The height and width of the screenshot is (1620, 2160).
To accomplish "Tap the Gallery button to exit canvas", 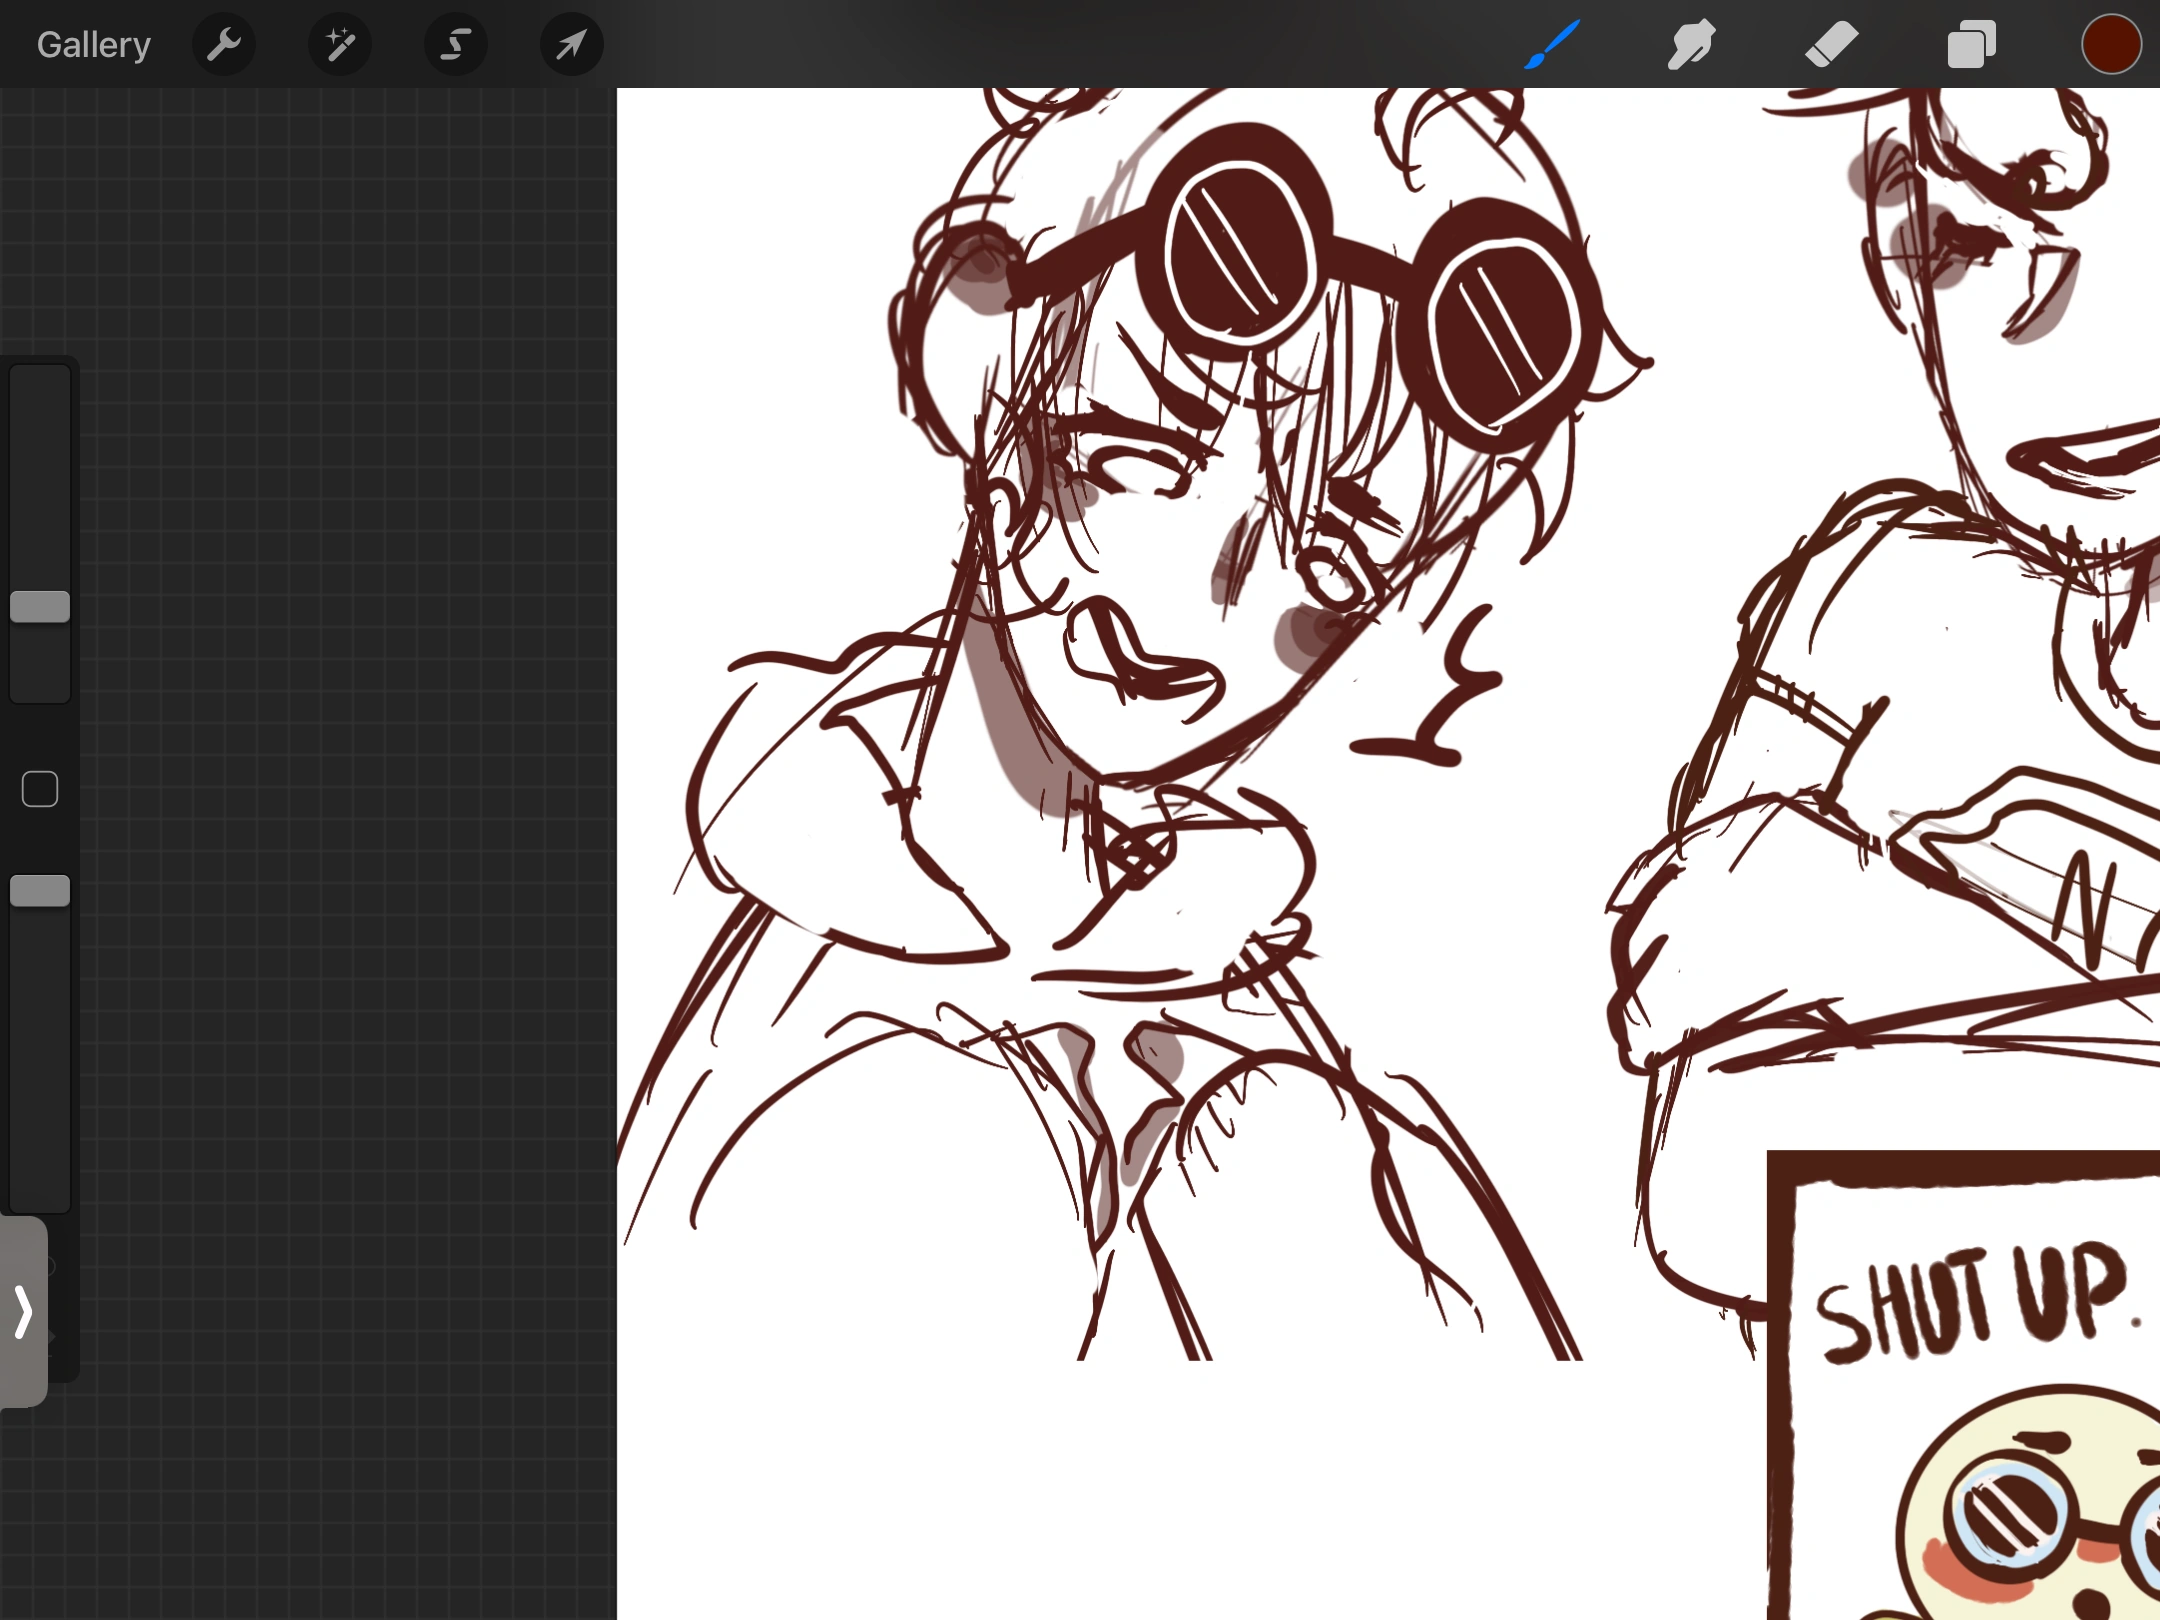I will point(93,44).
